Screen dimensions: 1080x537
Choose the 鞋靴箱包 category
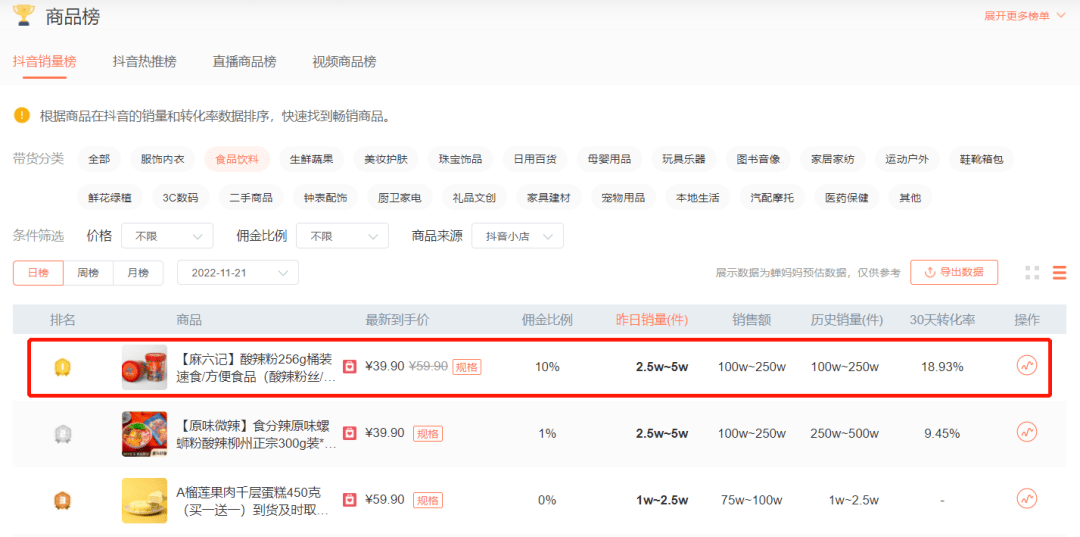pos(982,160)
